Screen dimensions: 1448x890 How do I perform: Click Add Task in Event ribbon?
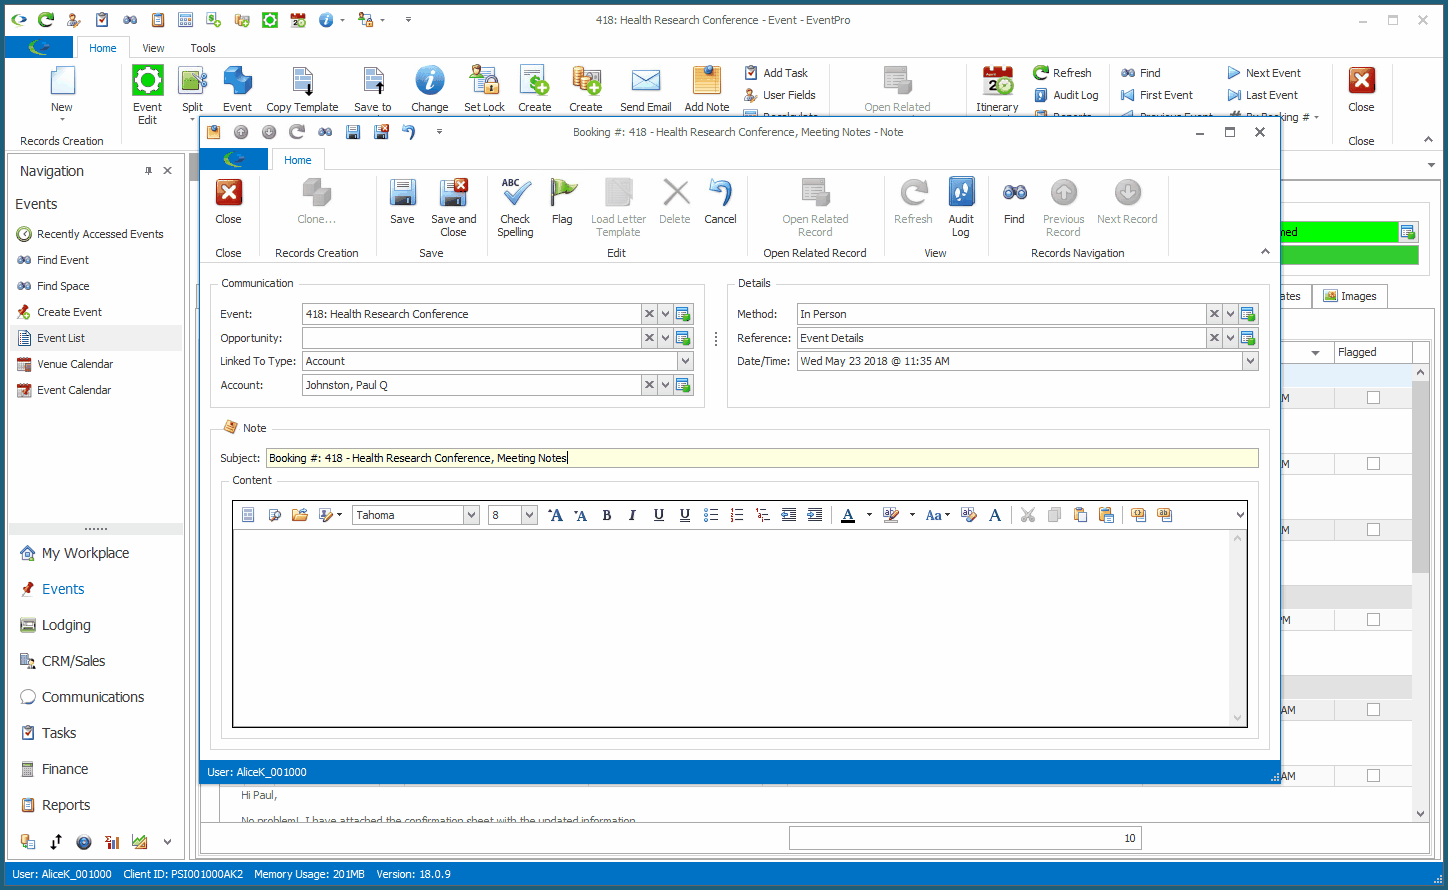click(776, 73)
